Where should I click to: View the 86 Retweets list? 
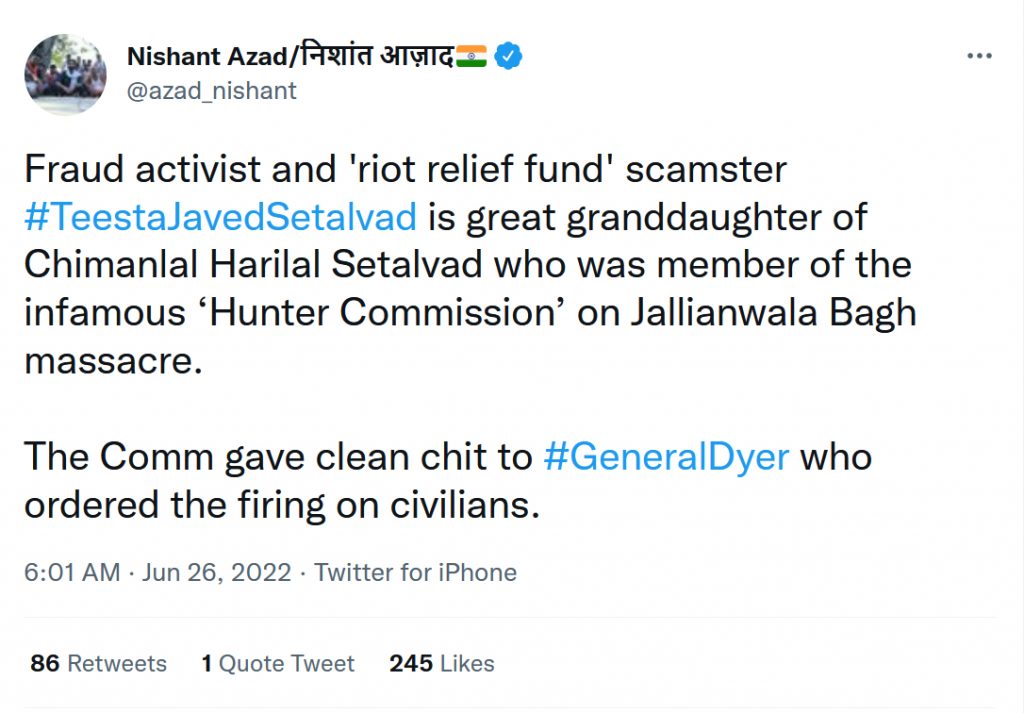[99, 663]
